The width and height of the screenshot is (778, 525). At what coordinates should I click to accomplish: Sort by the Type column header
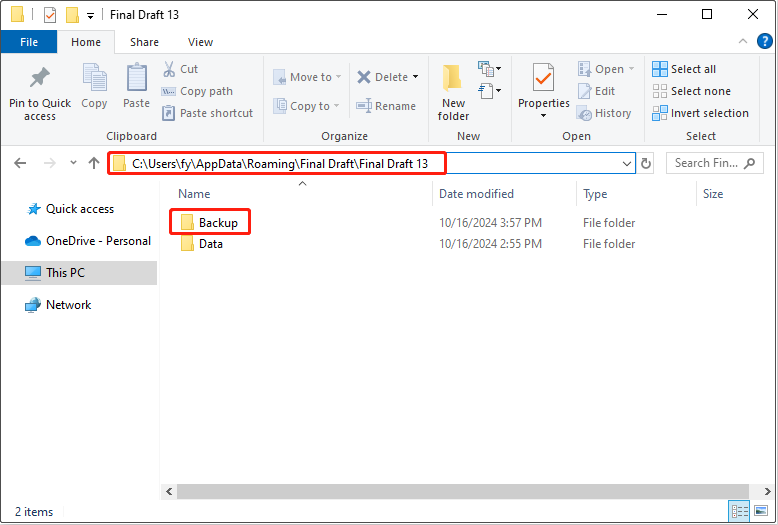click(595, 194)
